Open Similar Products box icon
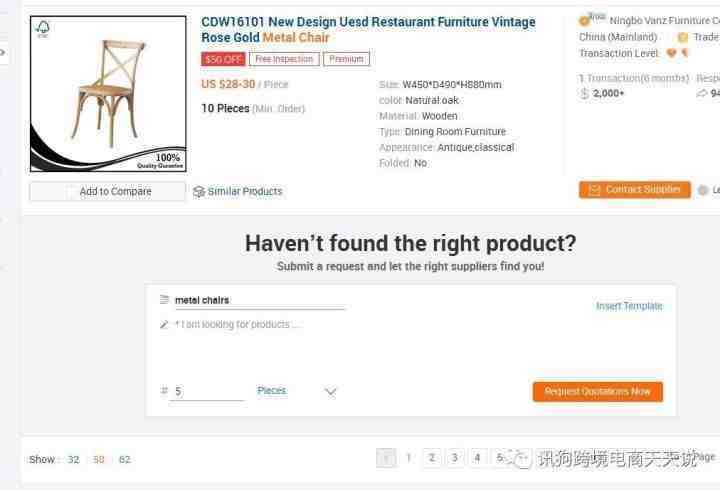This screenshot has width=720, height=490. pyautogui.click(x=198, y=191)
